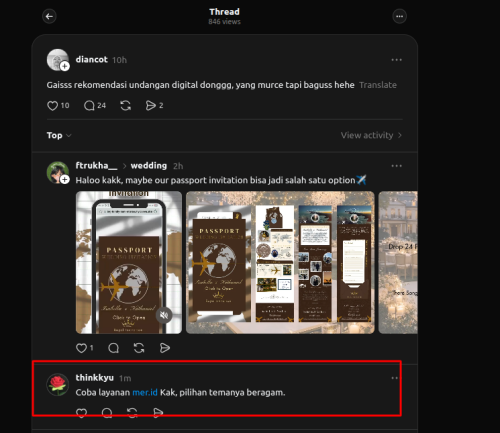Screen dimensions: 500x433
Task: Follow ftrukha__ via avatar plus badge
Action: point(65,180)
